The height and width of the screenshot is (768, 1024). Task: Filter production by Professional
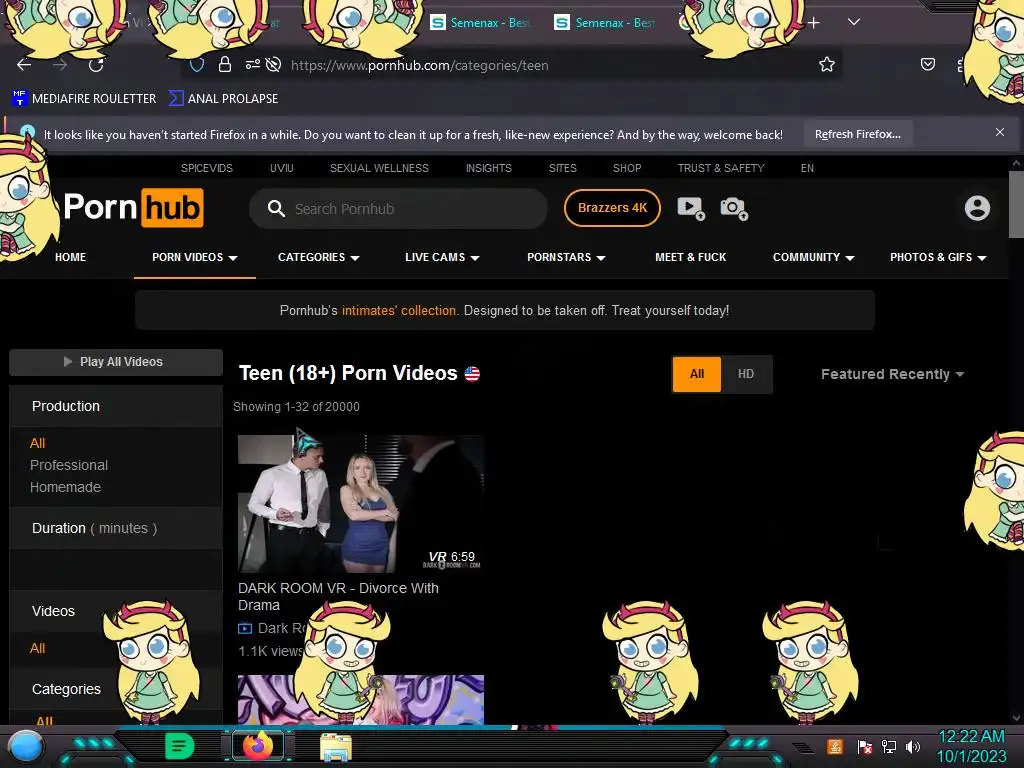(x=69, y=465)
